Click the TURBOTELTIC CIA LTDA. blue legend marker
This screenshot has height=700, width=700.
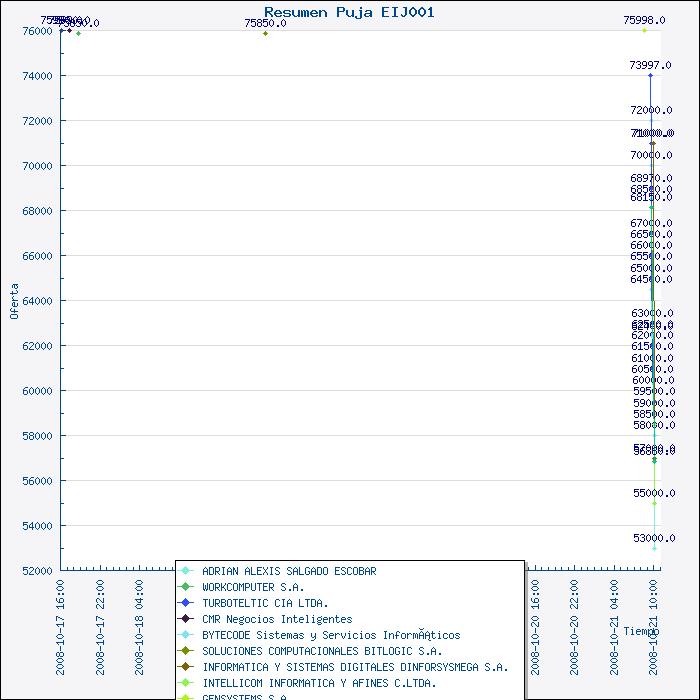[185, 603]
